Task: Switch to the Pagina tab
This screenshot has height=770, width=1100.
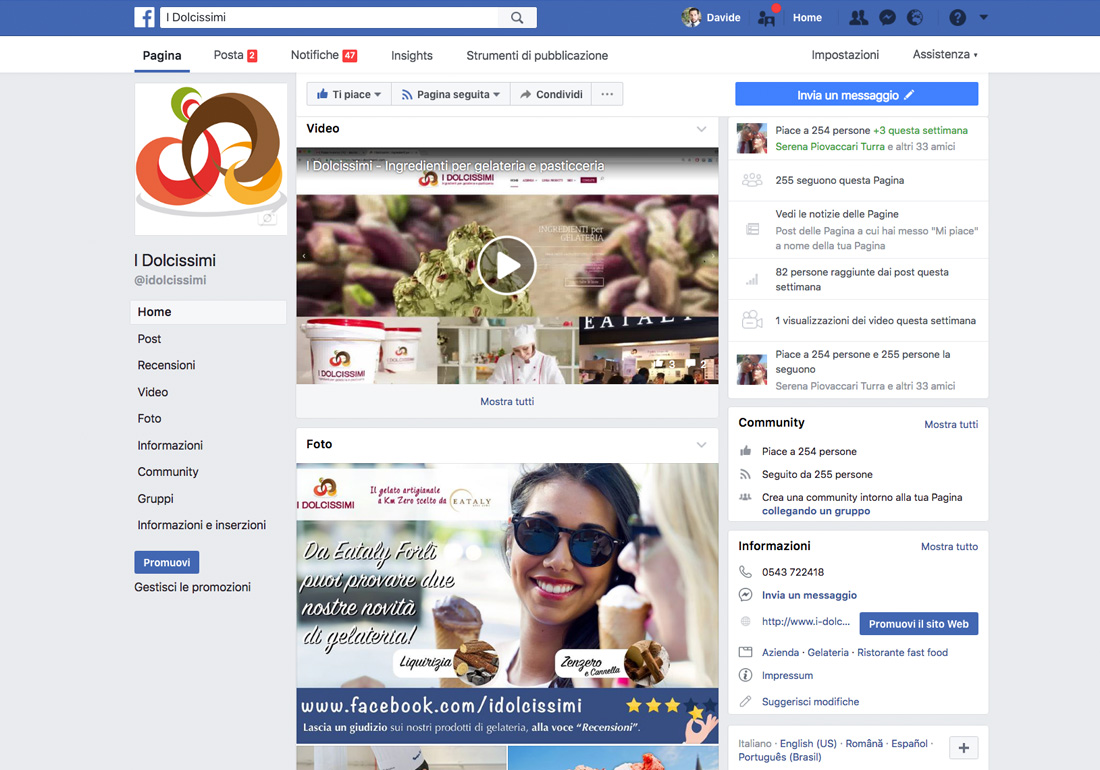Action: click(x=162, y=55)
